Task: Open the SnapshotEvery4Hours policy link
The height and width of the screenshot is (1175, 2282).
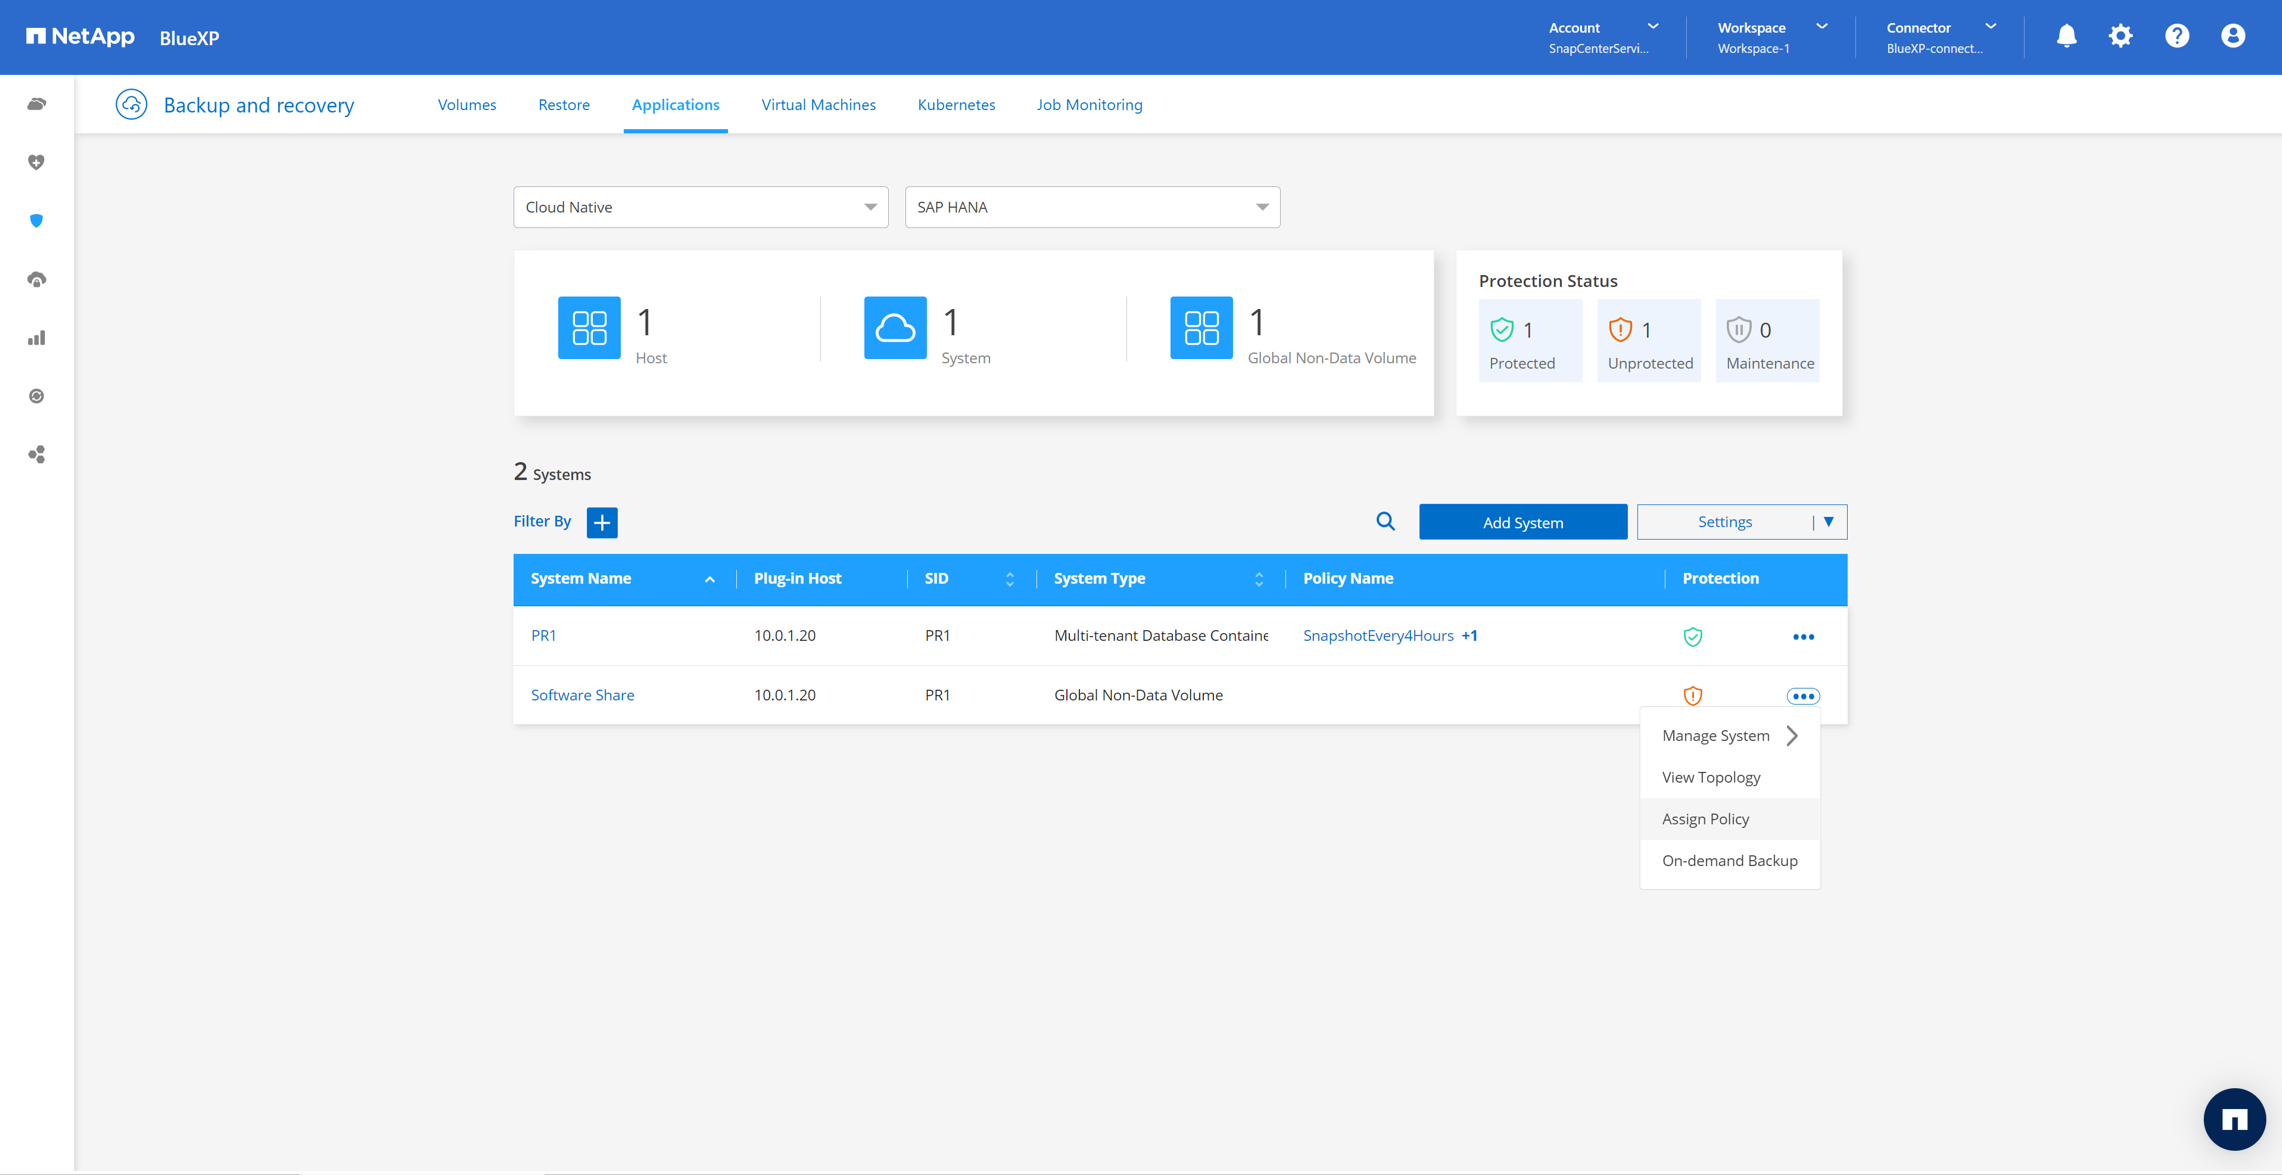Action: [x=1378, y=636]
